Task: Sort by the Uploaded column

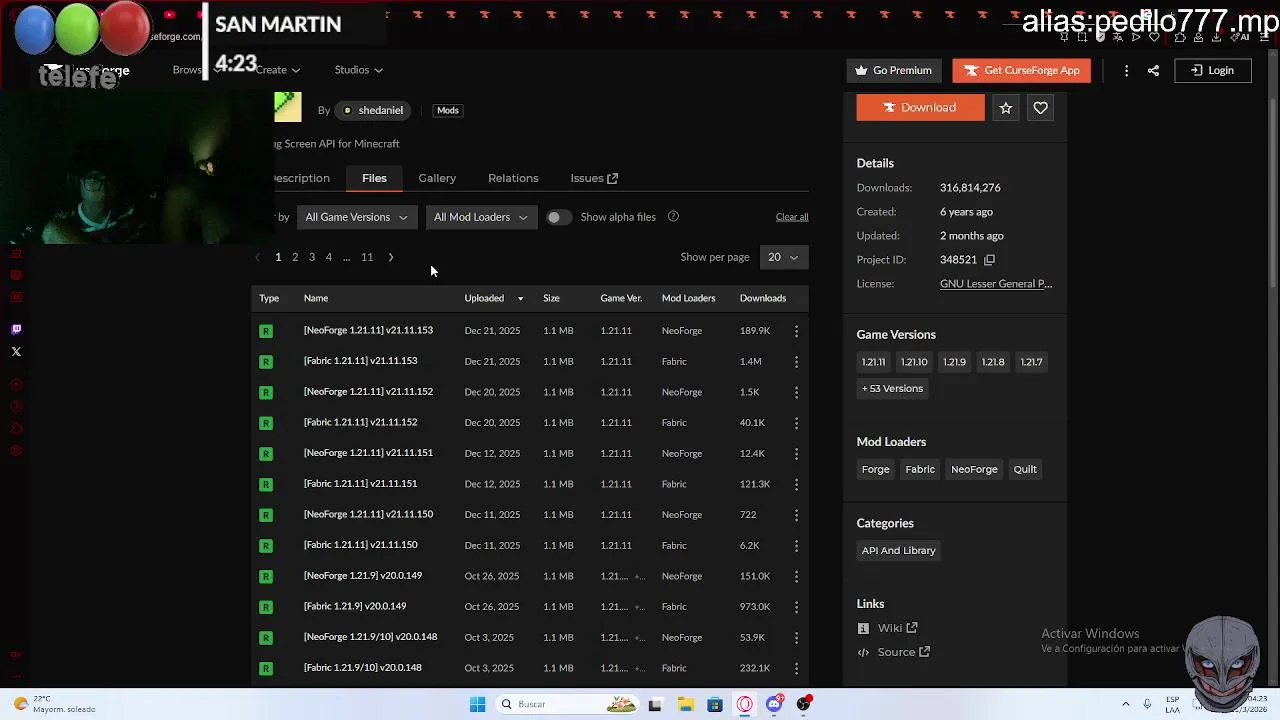Action: tap(493, 298)
